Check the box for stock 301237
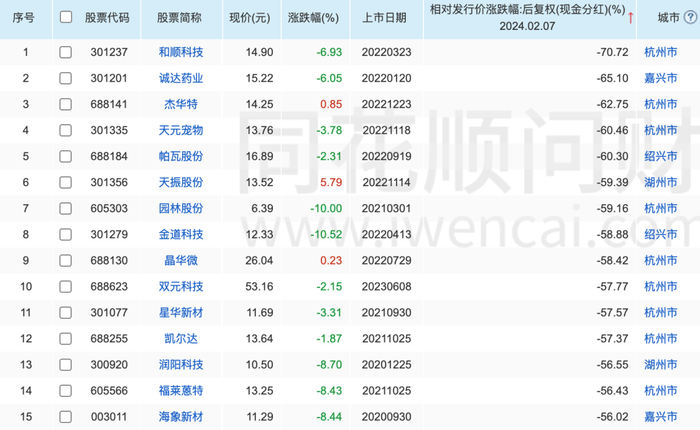 (x=66, y=52)
